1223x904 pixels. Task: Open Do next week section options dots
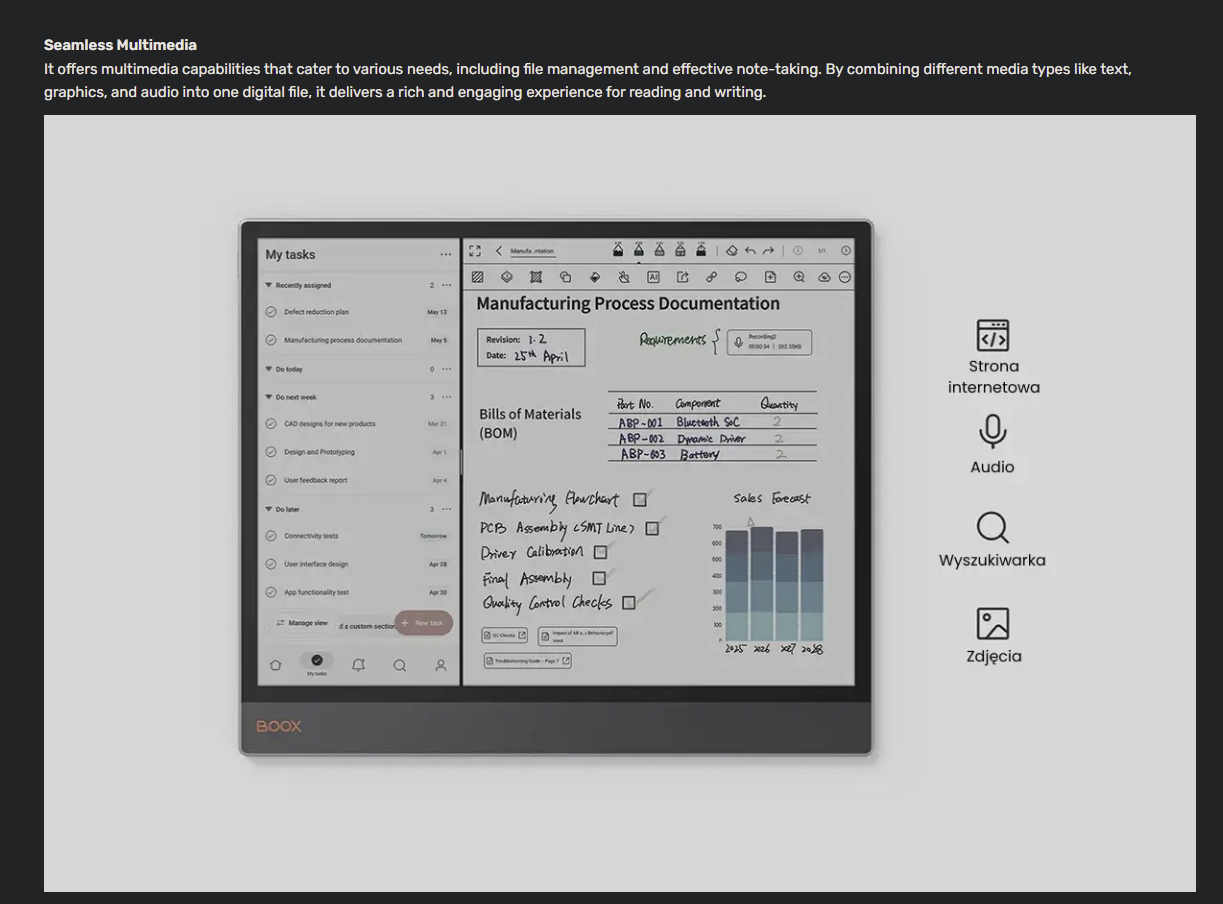click(x=447, y=397)
